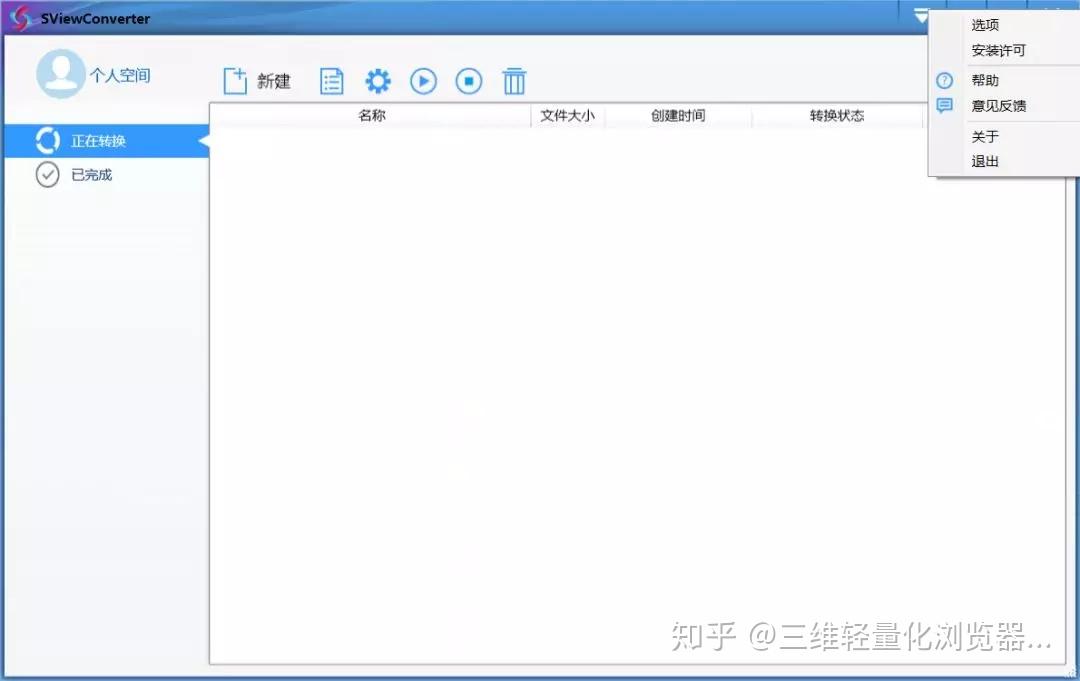Switch to the 正在转换 tab

tap(90, 140)
